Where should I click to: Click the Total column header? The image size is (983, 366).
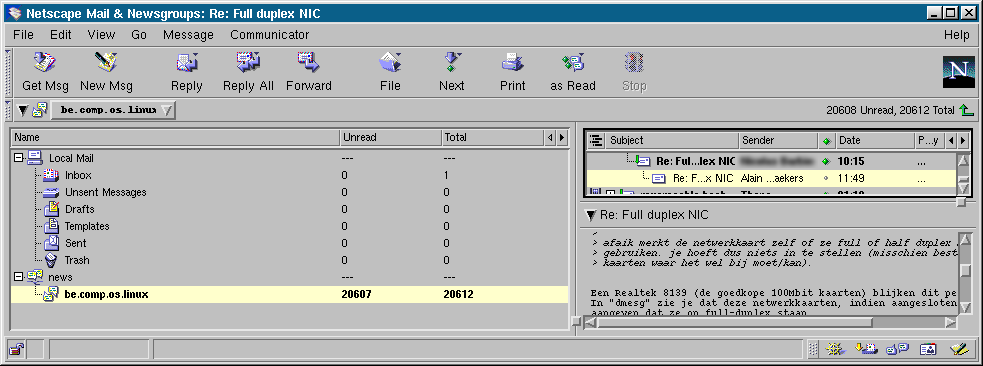(493, 137)
